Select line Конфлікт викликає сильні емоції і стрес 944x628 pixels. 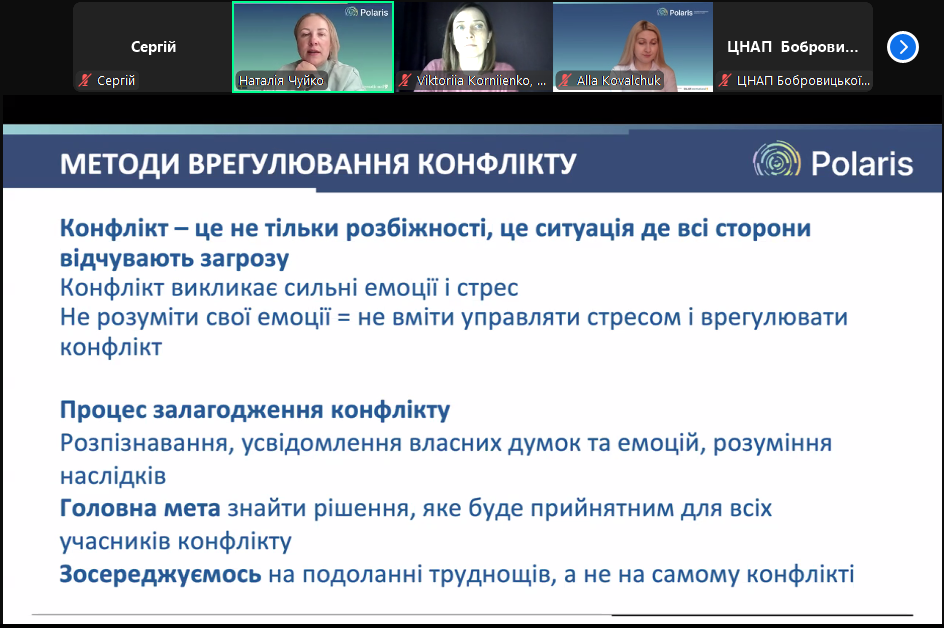pyautogui.click(x=289, y=288)
